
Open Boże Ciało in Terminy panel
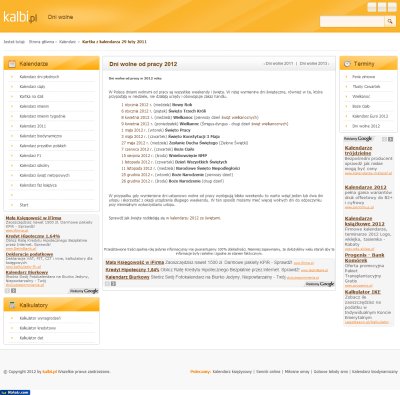pos(361,106)
